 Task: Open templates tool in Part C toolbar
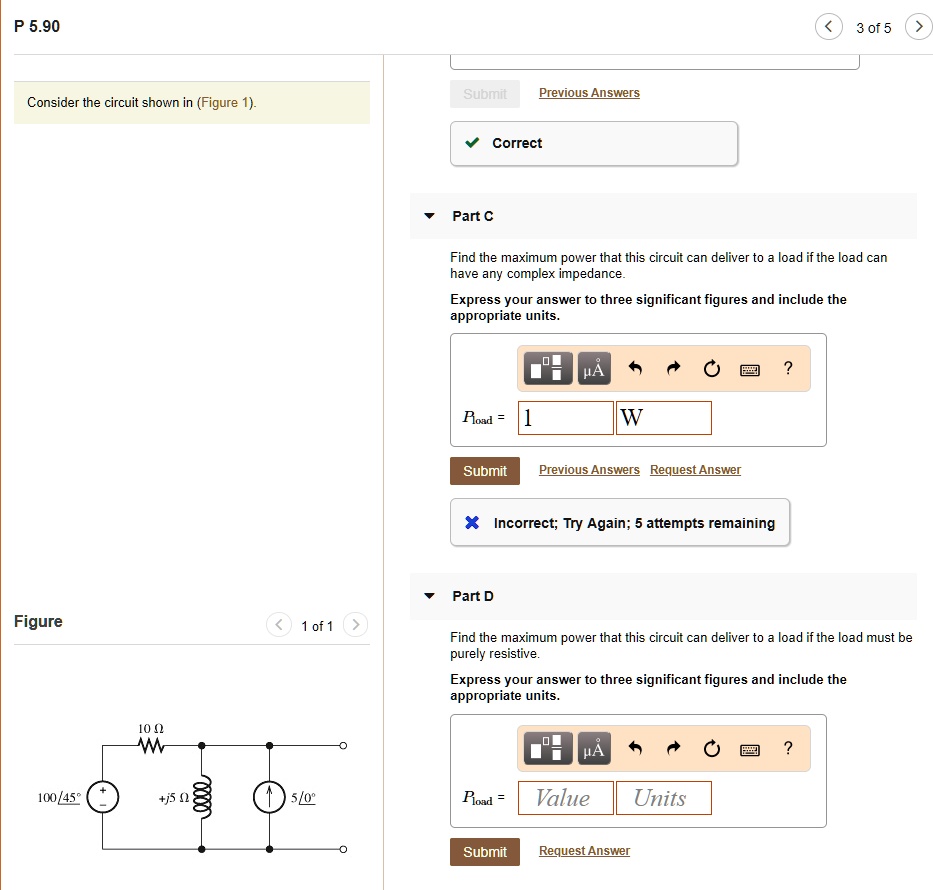point(548,368)
